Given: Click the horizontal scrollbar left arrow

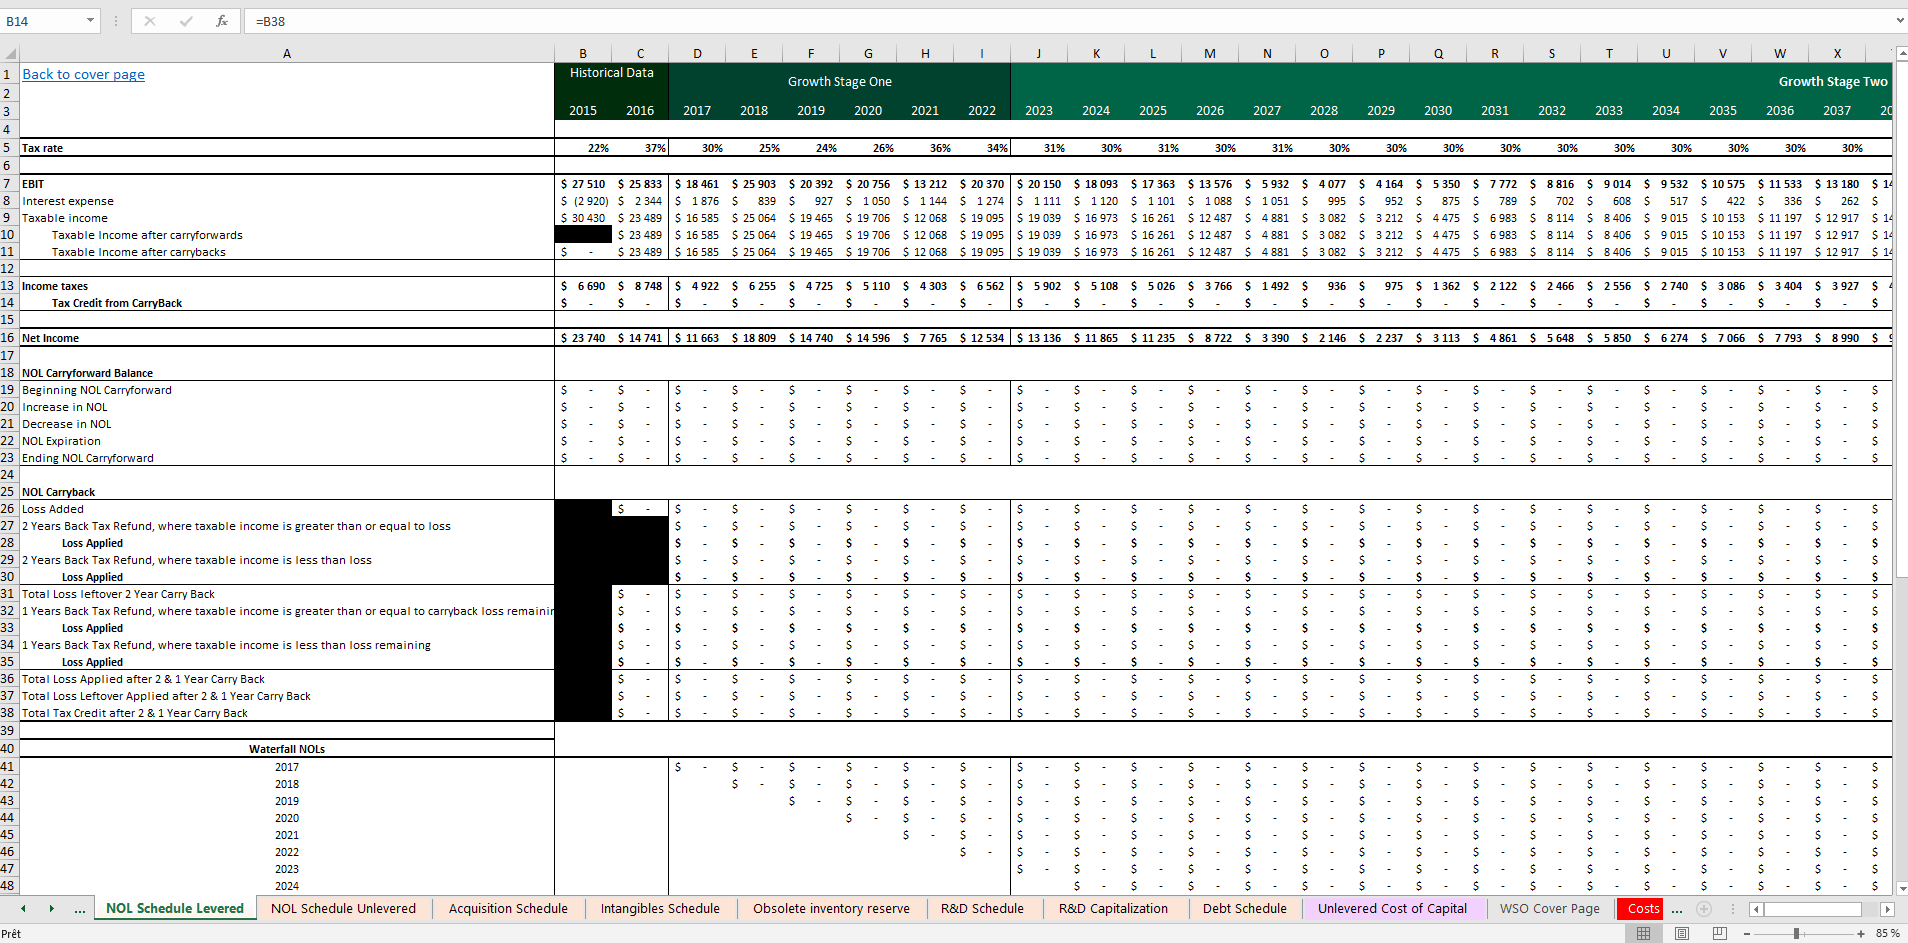Looking at the screenshot, I should click(x=1756, y=909).
